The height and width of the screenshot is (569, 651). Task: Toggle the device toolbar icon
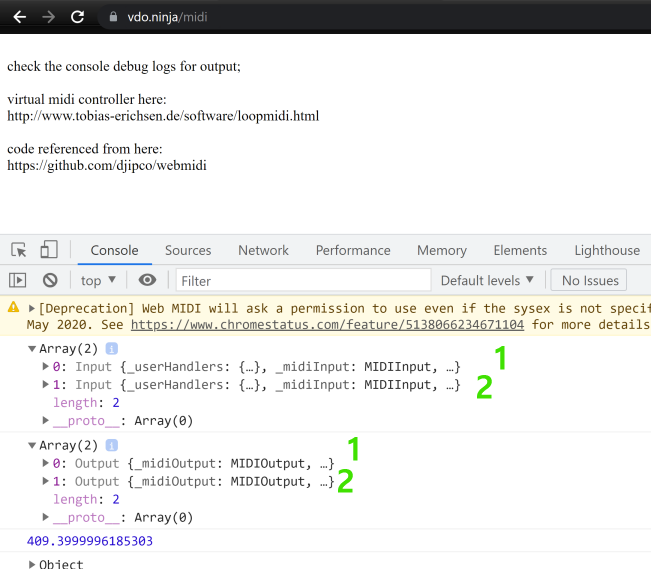coord(49,250)
